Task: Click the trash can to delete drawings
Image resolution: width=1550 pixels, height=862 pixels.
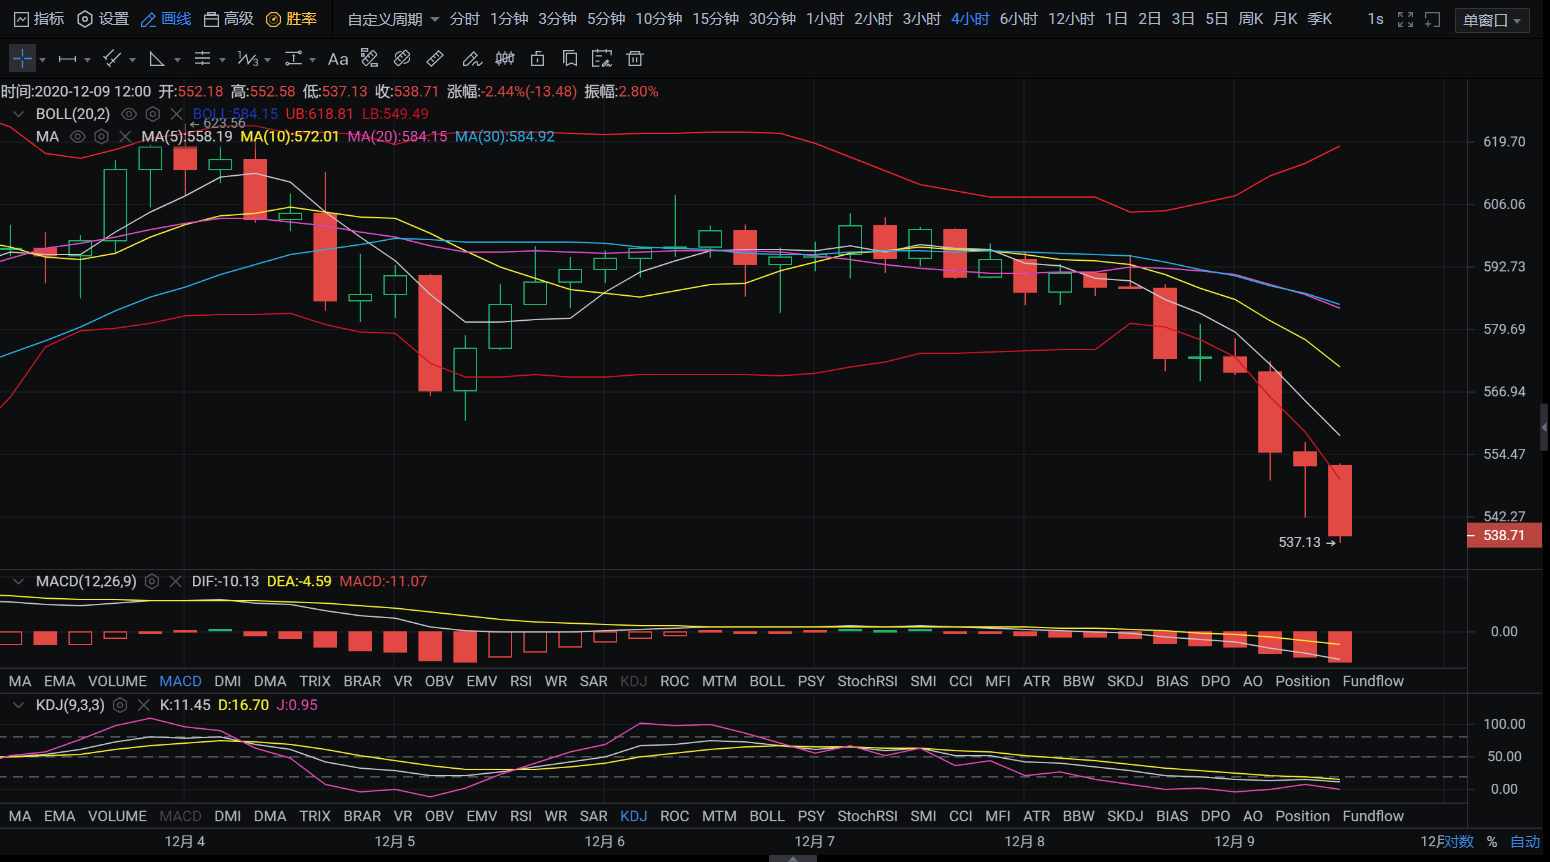Action: 634,59
